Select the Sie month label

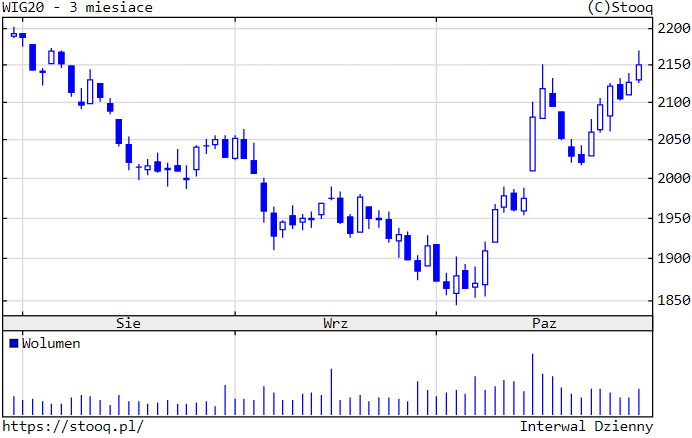(128, 323)
